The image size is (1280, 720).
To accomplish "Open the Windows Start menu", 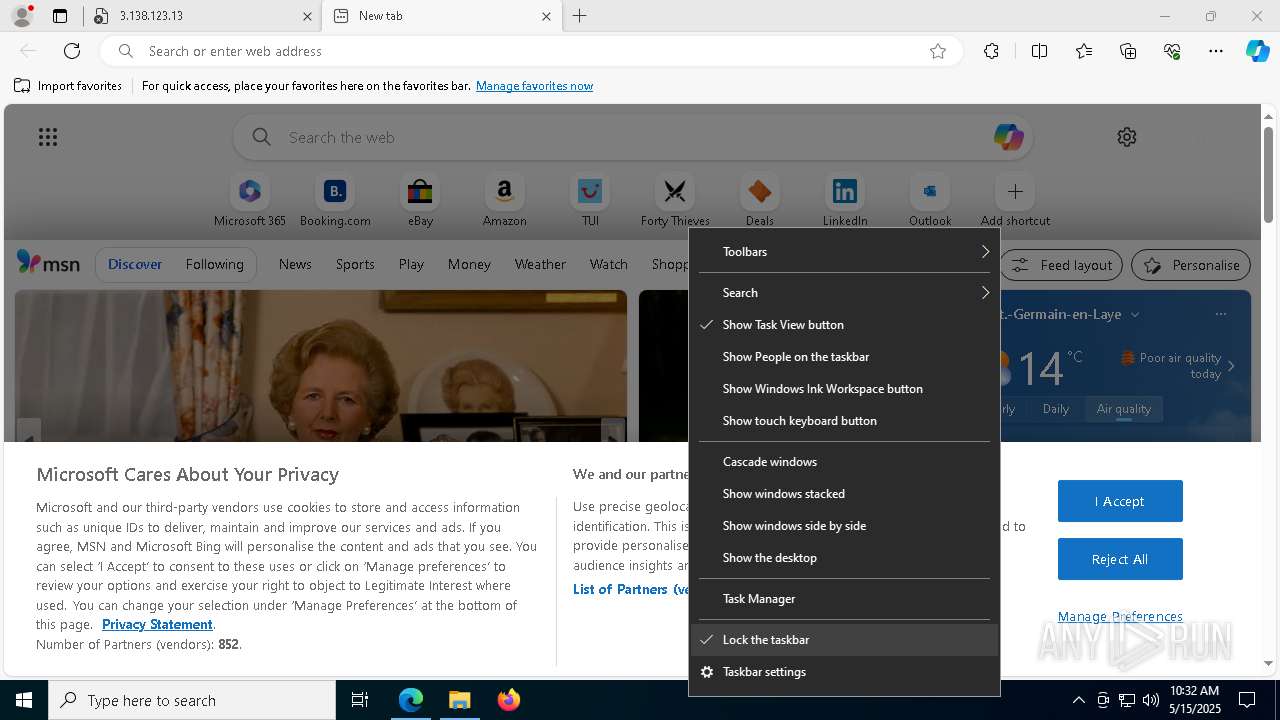I will coord(24,700).
